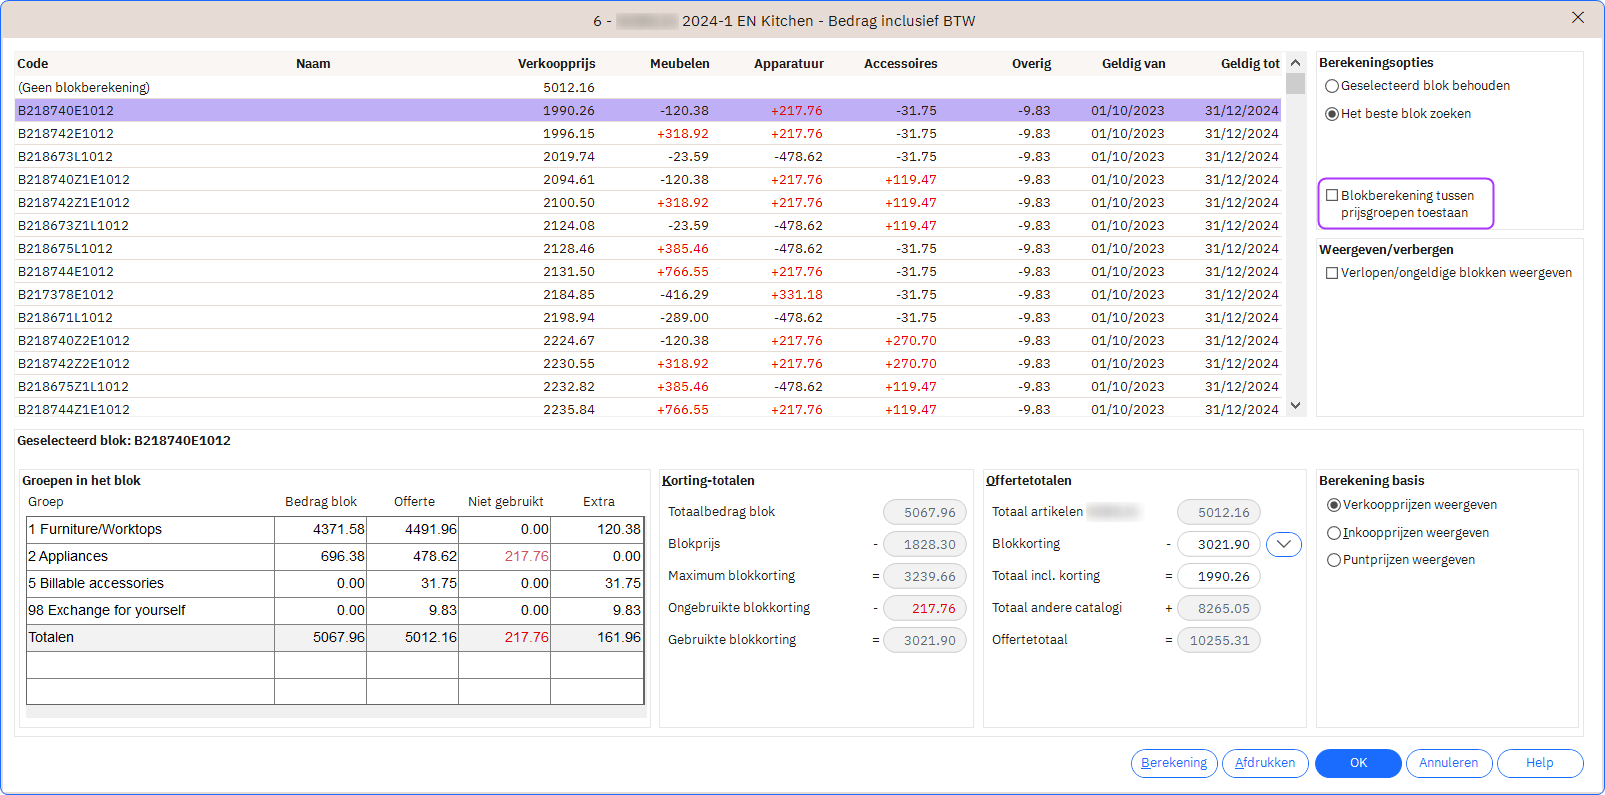Image resolution: width=1605 pixels, height=795 pixels.
Task: Choose 'Puntprijzen weergeven' radio button
Action: click(1333, 560)
